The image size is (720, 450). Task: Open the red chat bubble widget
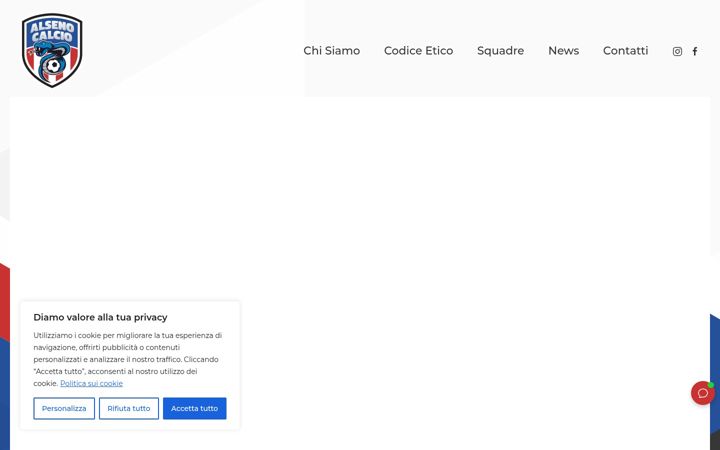703,393
